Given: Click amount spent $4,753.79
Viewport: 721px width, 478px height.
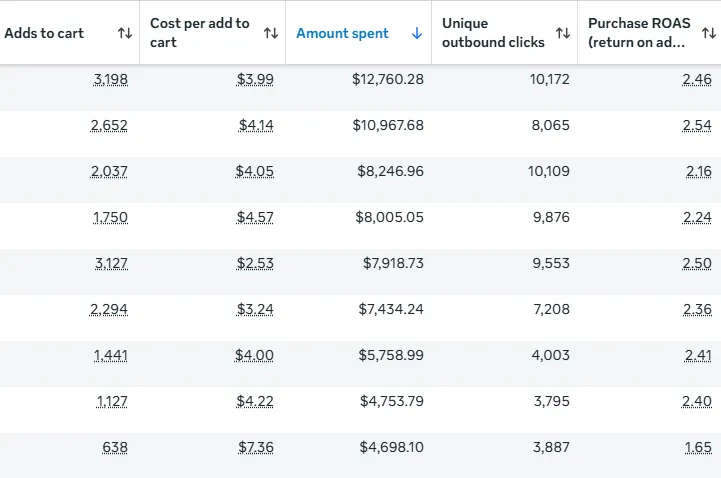Looking at the screenshot, I should (x=392, y=401).
